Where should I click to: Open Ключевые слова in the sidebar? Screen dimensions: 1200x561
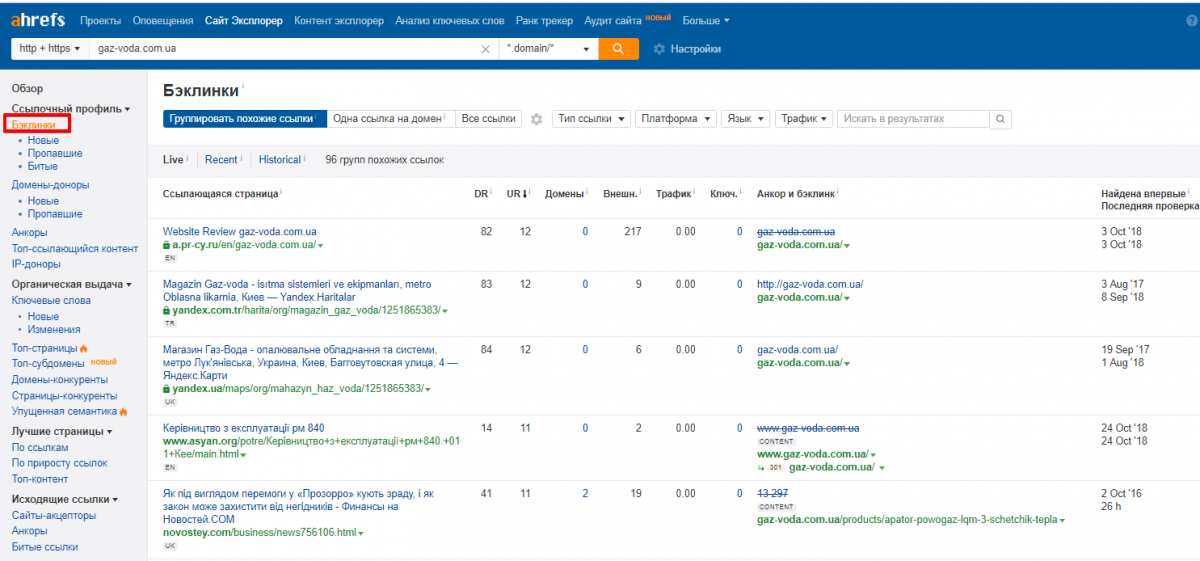click(51, 300)
